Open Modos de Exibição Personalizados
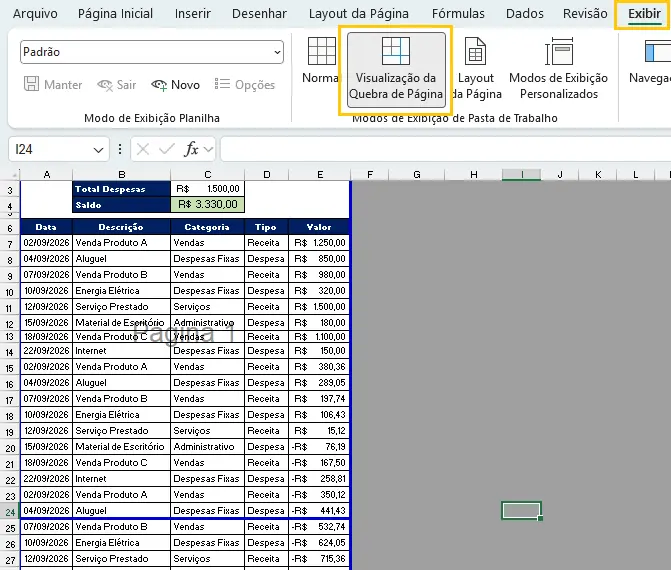This screenshot has height=570, width=671. click(558, 69)
